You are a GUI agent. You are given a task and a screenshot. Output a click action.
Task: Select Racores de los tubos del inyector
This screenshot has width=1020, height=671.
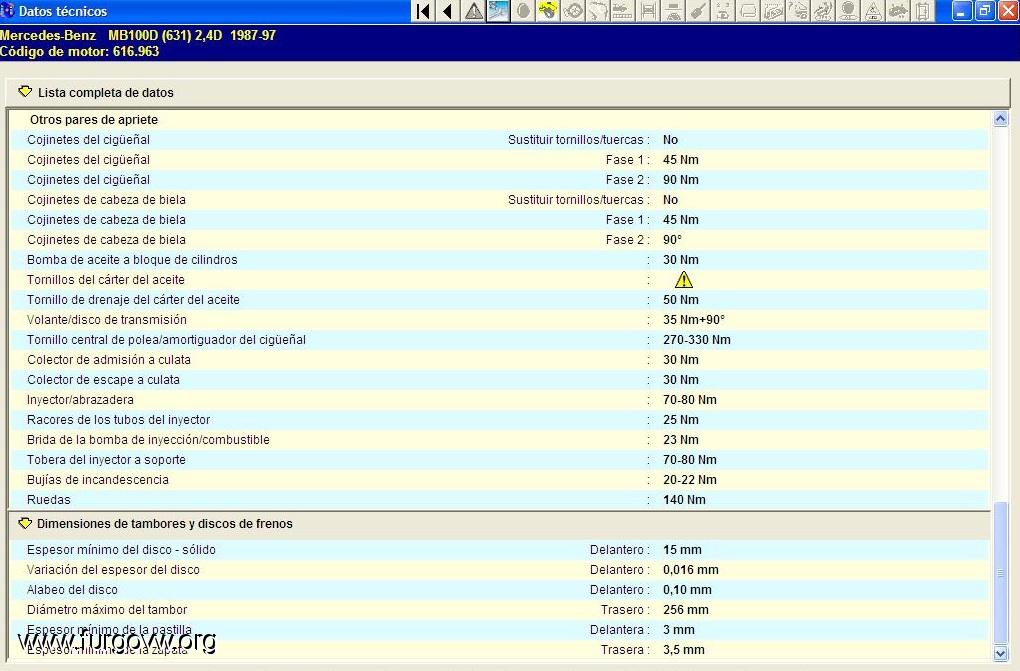118,420
